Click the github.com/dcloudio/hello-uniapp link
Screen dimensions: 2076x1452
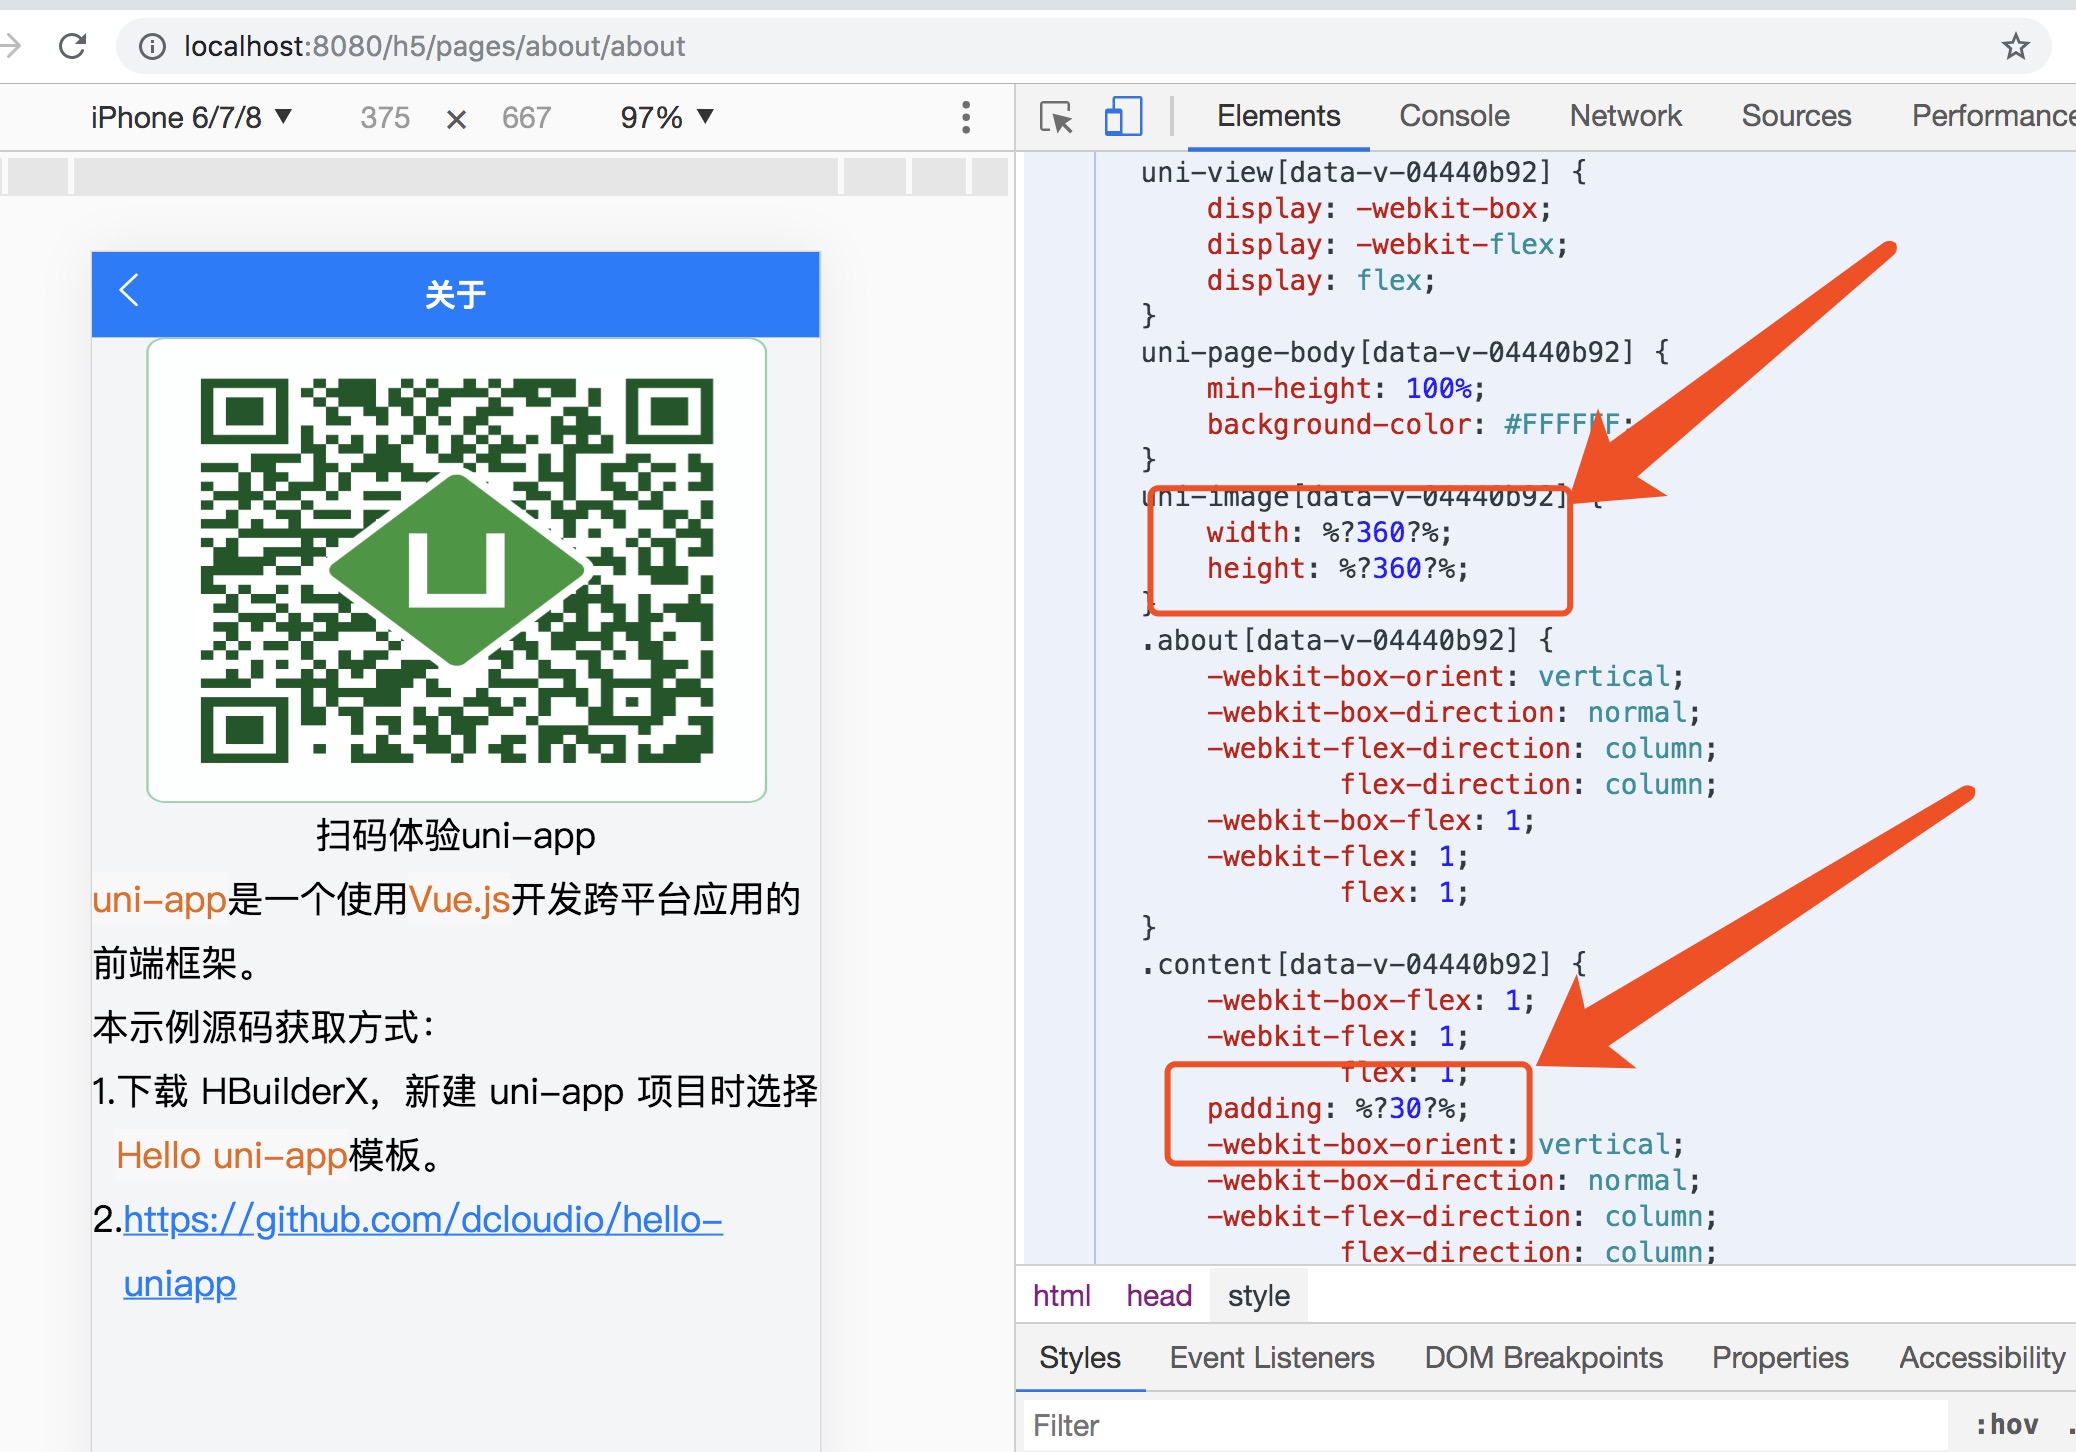click(422, 1220)
